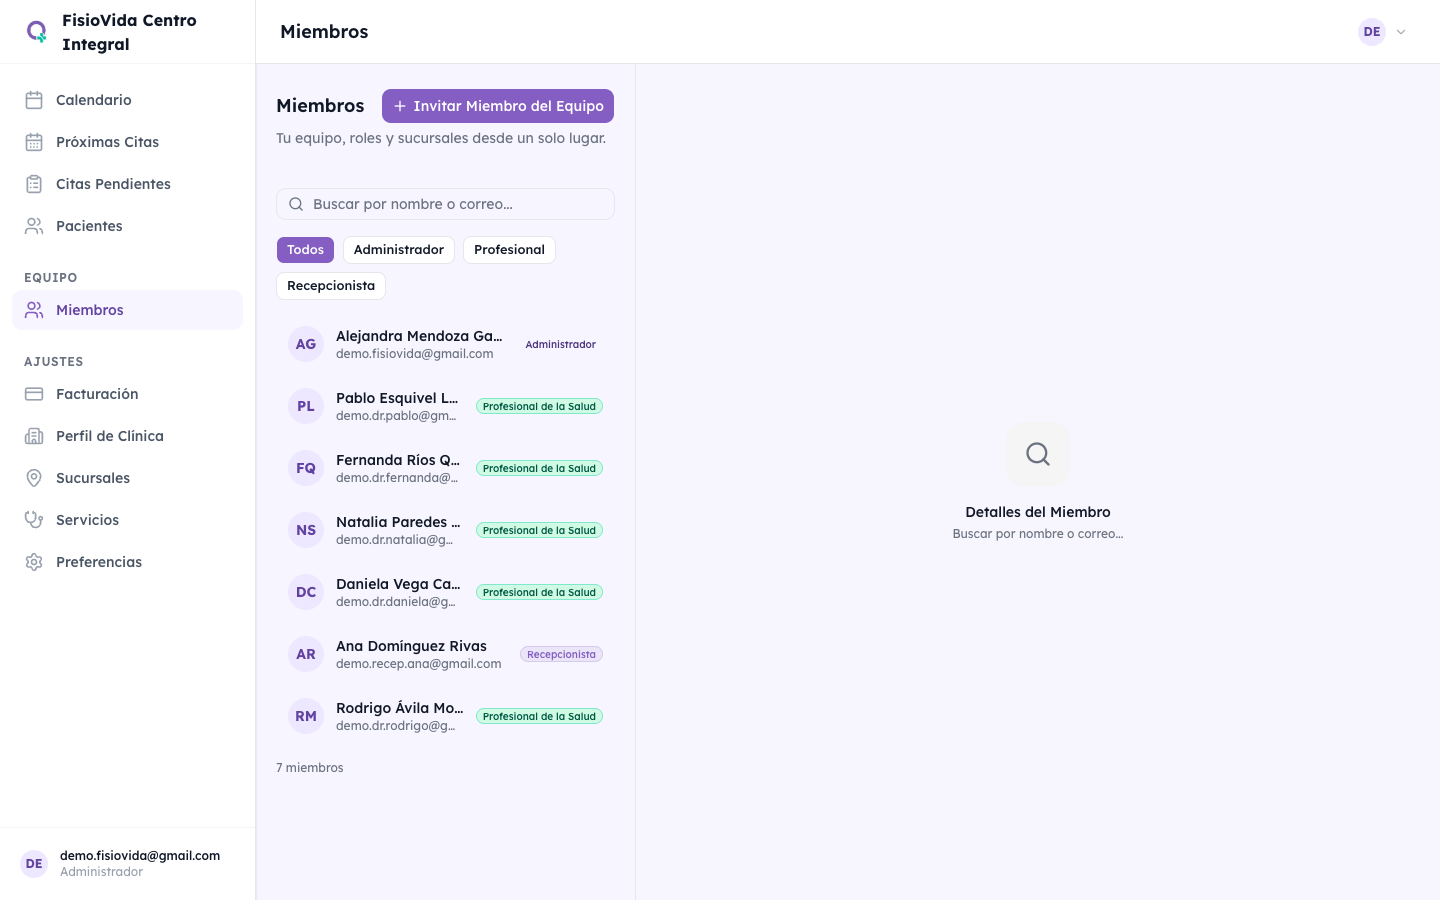Viewport: 1440px width, 900px height.
Task: Open the Sucursales location pin icon
Action: (34, 478)
